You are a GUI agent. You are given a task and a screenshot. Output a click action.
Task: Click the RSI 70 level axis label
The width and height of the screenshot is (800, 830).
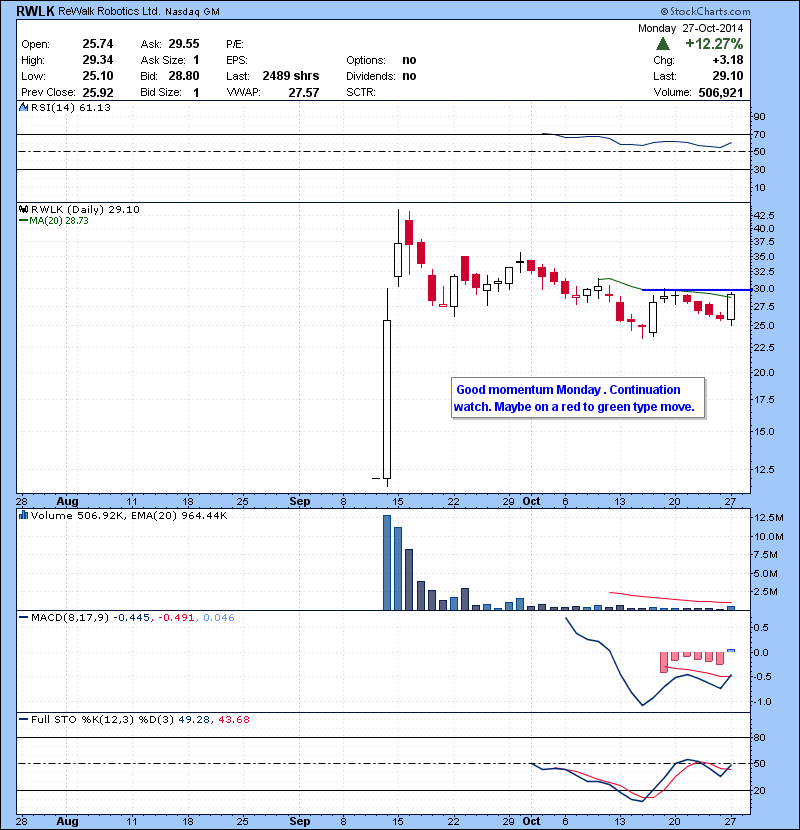point(759,134)
